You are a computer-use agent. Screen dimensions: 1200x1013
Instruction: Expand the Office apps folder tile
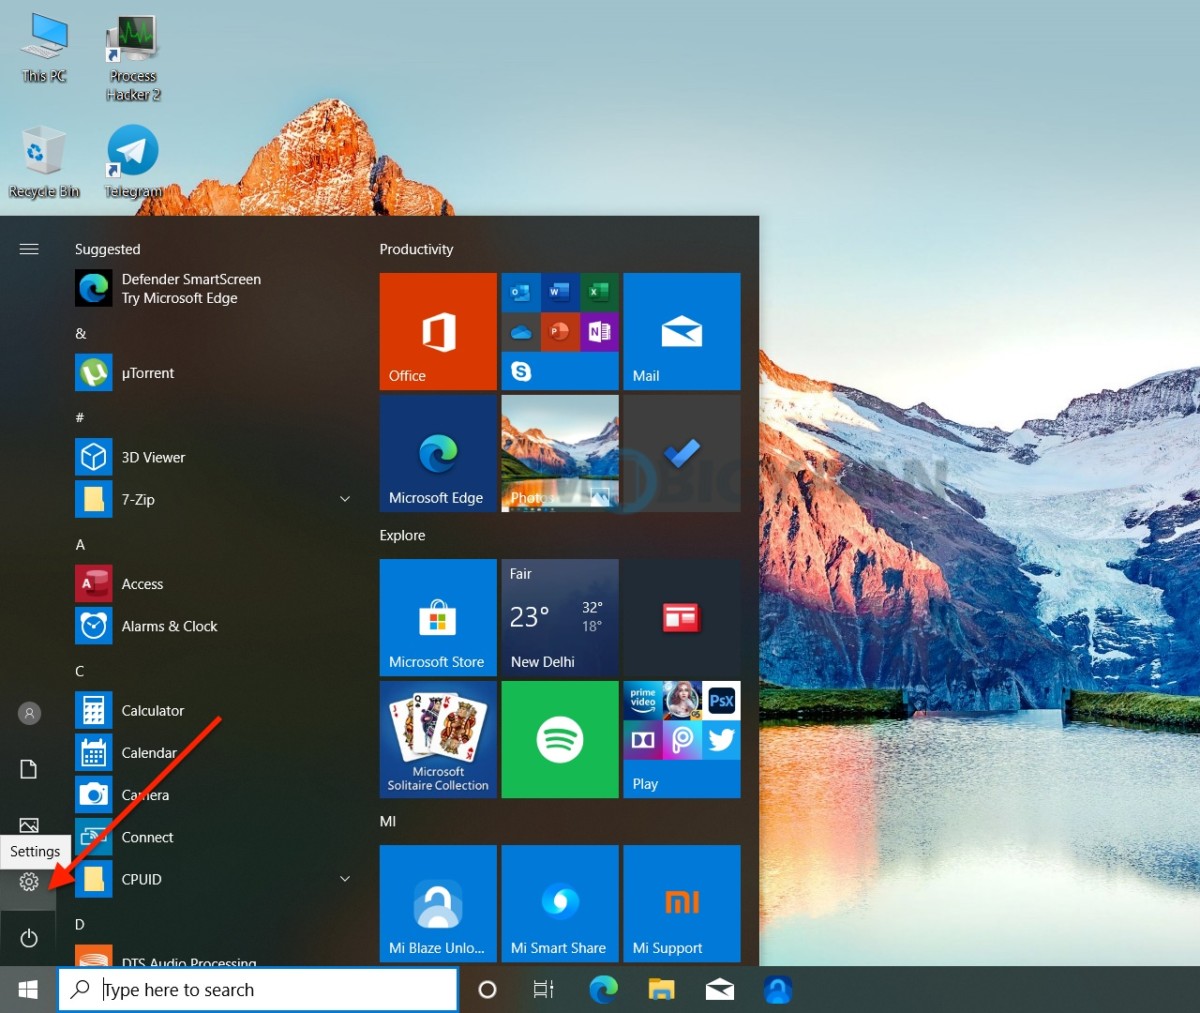coord(437,330)
